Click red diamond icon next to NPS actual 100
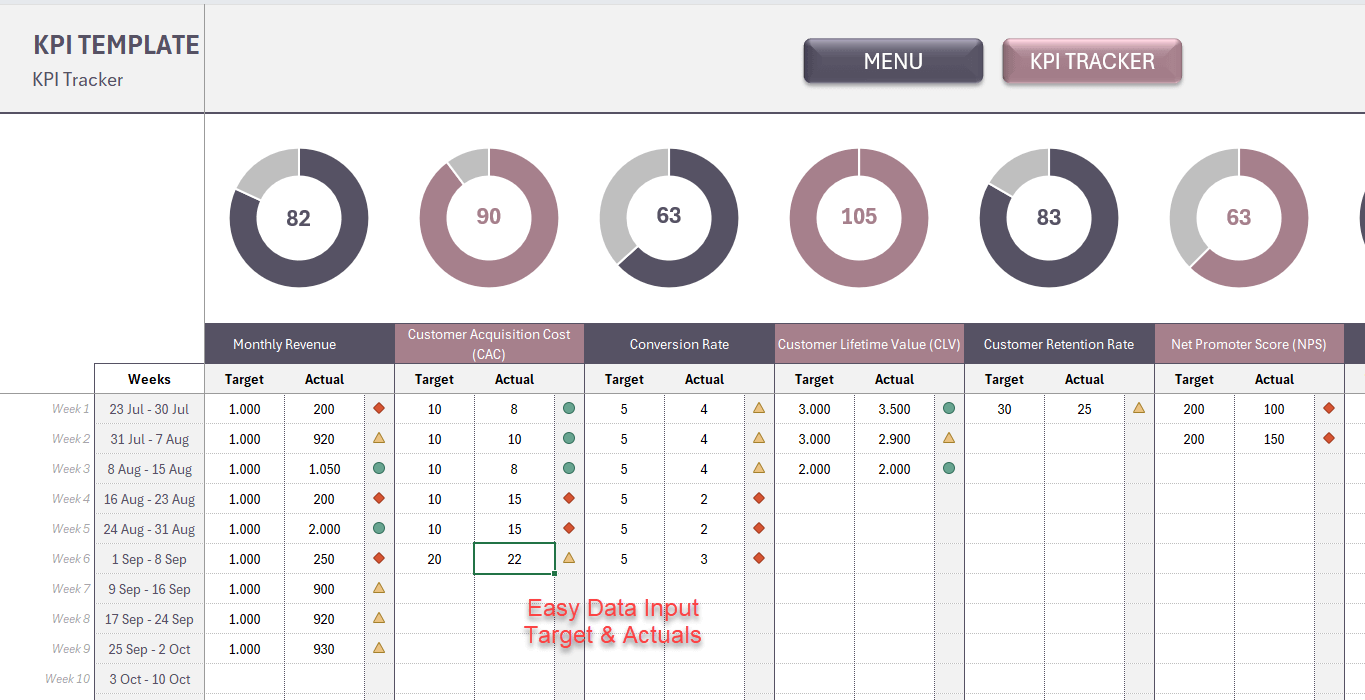This screenshot has height=700, width=1365. point(1329,408)
